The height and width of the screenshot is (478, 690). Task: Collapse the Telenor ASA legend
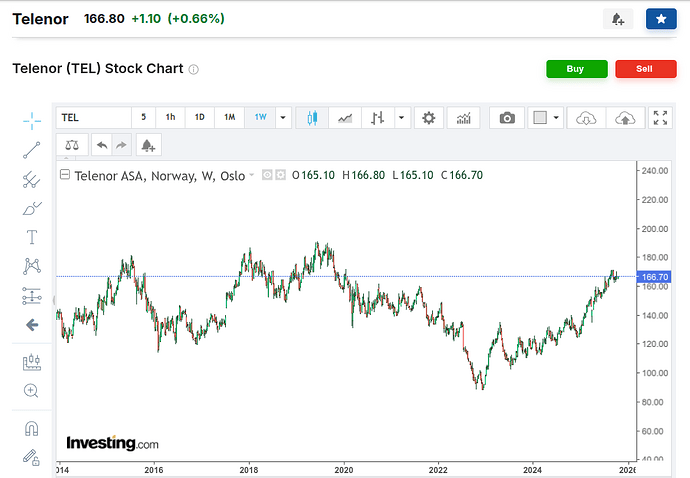click(x=65, y=175)
